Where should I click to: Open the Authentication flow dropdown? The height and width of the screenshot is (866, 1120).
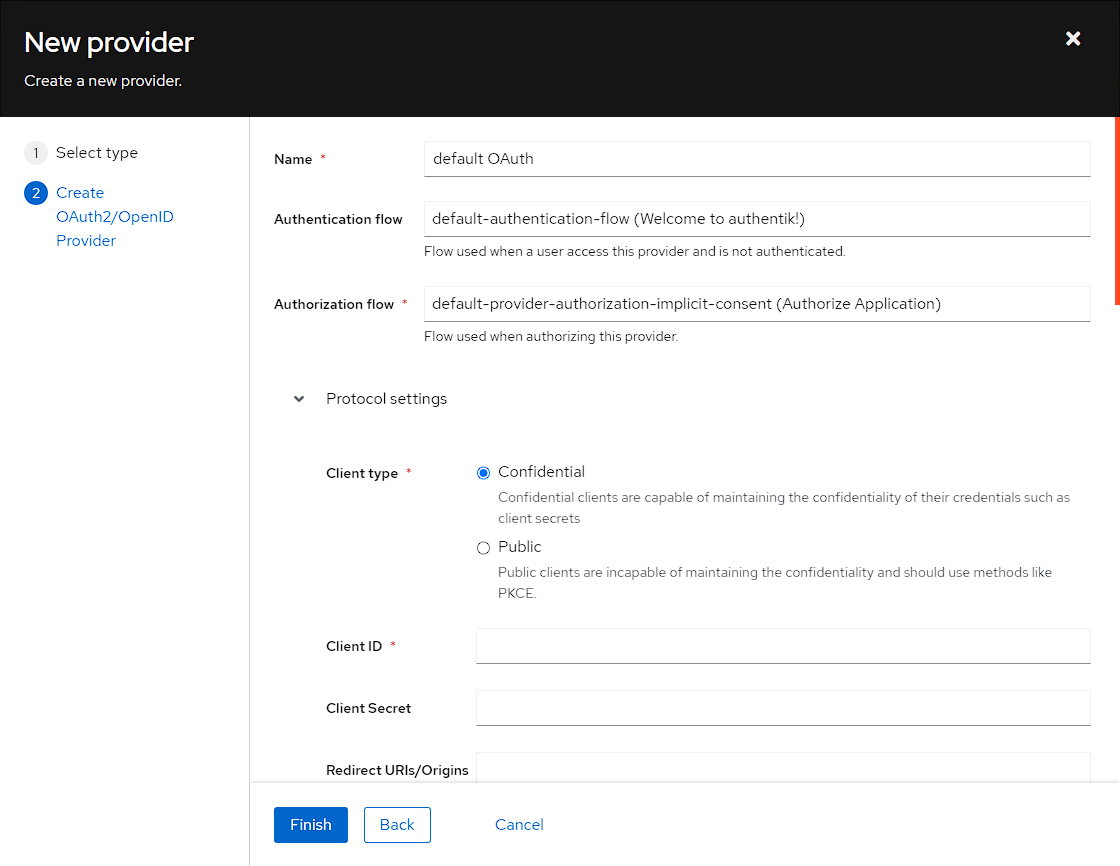(x=756, y=219)
